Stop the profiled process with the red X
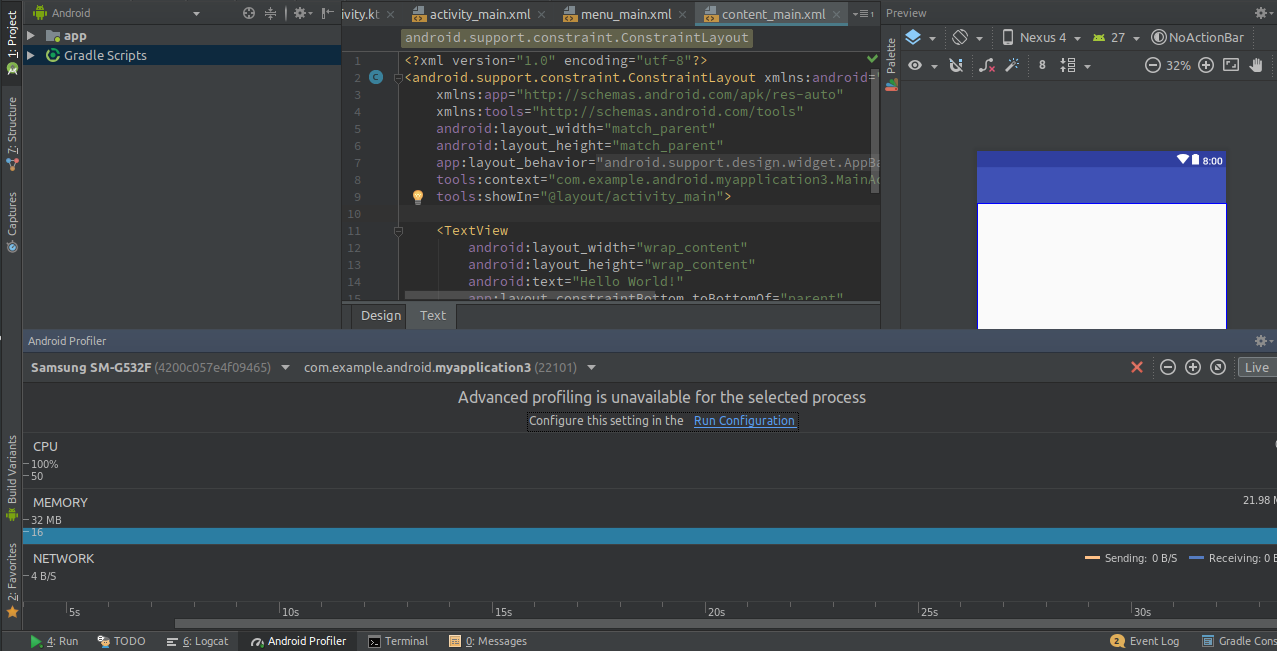 1137,367
